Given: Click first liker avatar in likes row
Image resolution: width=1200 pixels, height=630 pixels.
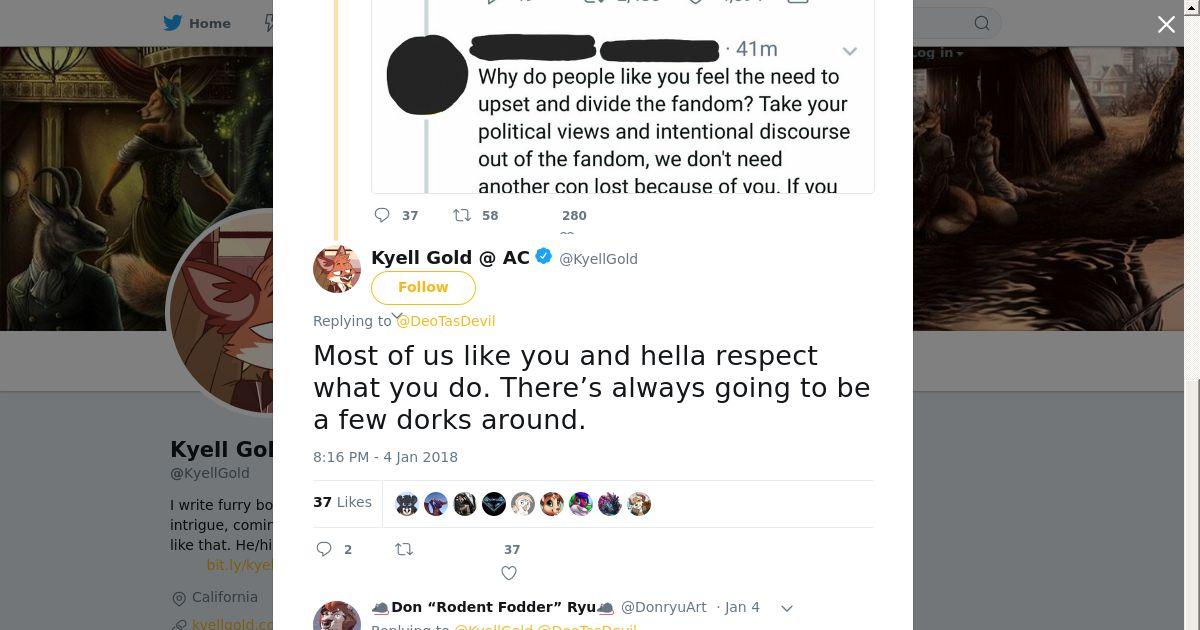Looking at the screenshot, I should pos(407,504).
